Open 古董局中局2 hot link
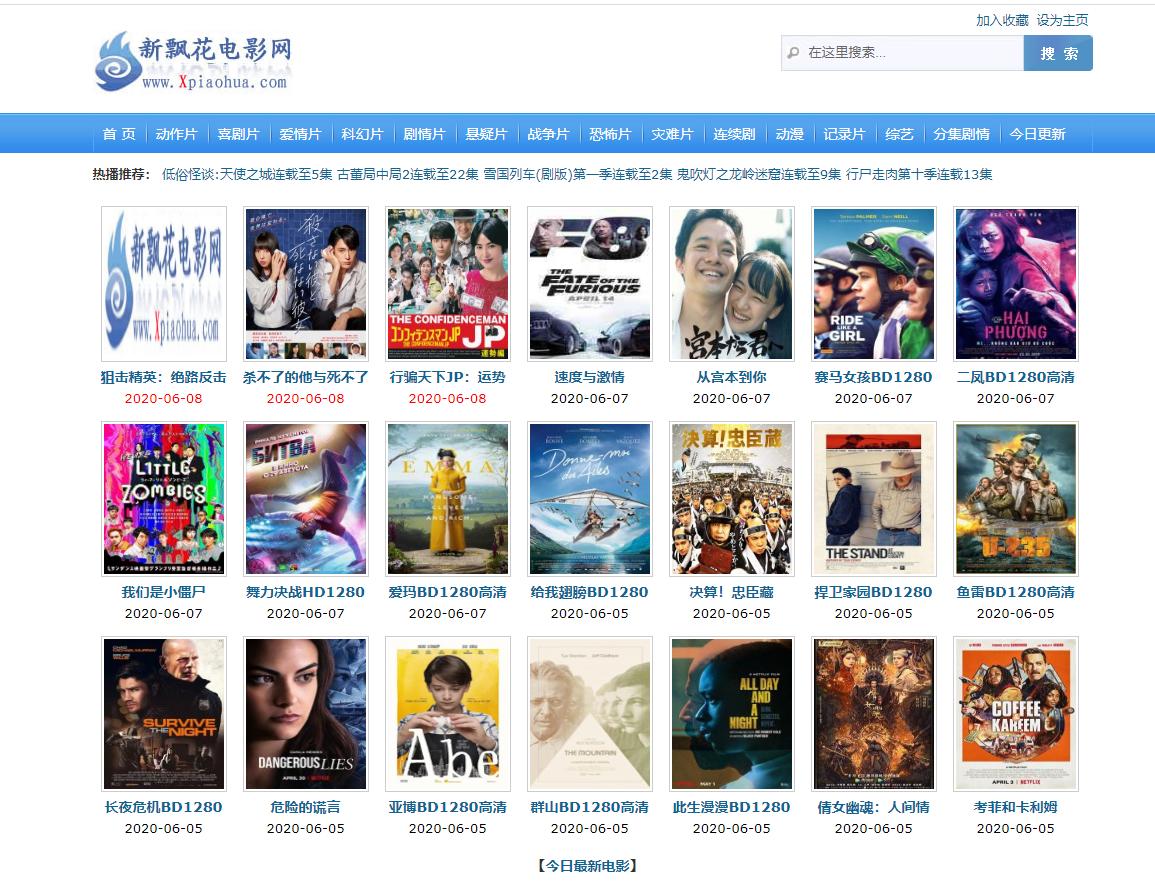Screen dimensions: 1155x888 [407, 175]
